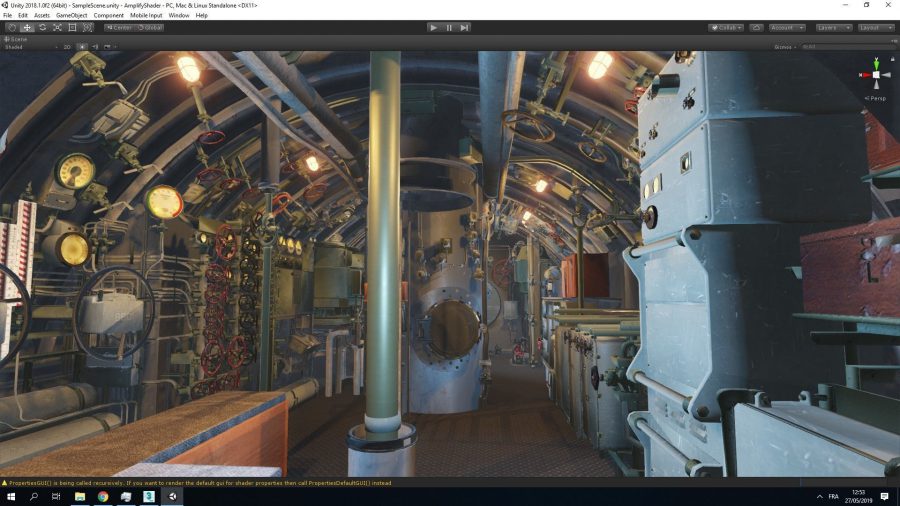Click the Collab button
Screen dimensions: 900x506
pos(726,27)
